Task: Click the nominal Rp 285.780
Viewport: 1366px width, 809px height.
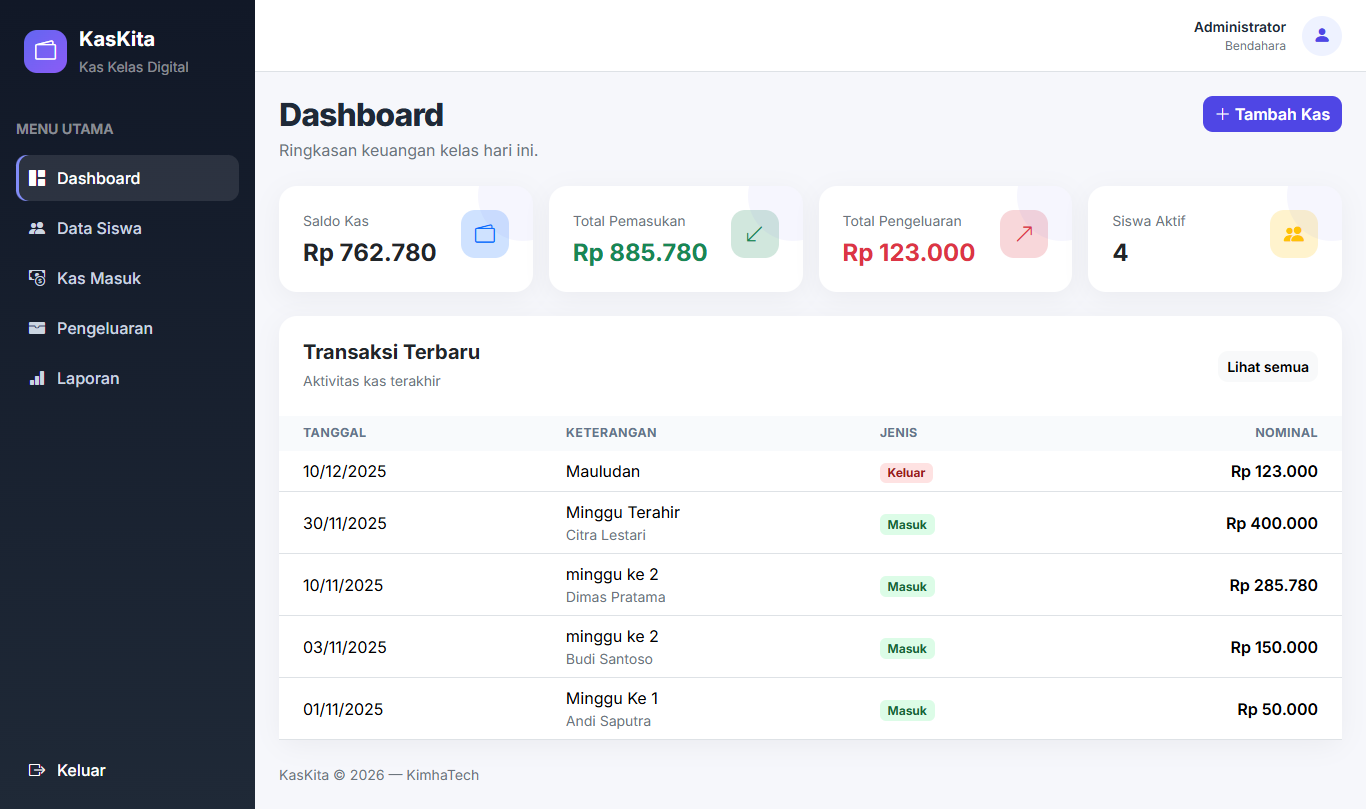Action: tap(1274, 585)
